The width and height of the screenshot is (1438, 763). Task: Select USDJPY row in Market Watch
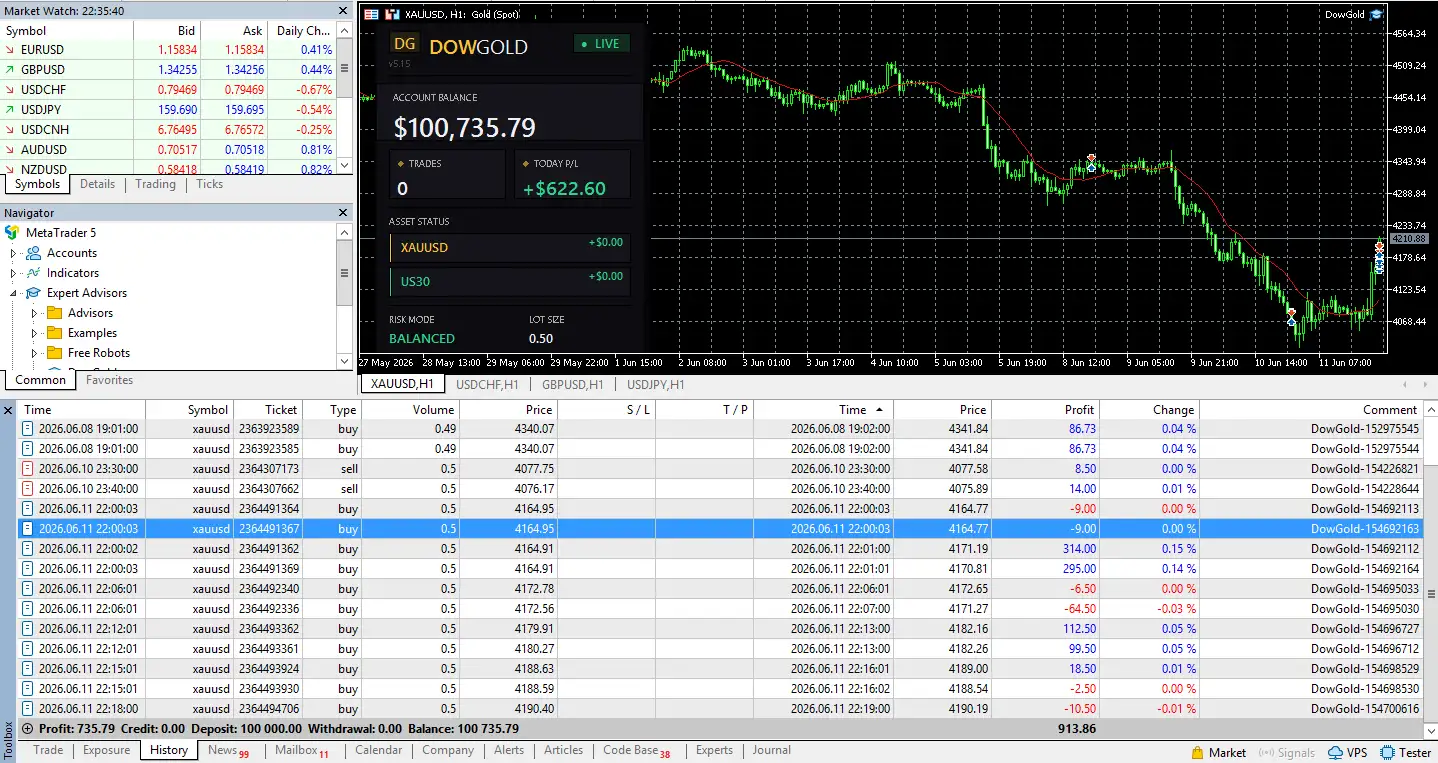tap(168, 110)
